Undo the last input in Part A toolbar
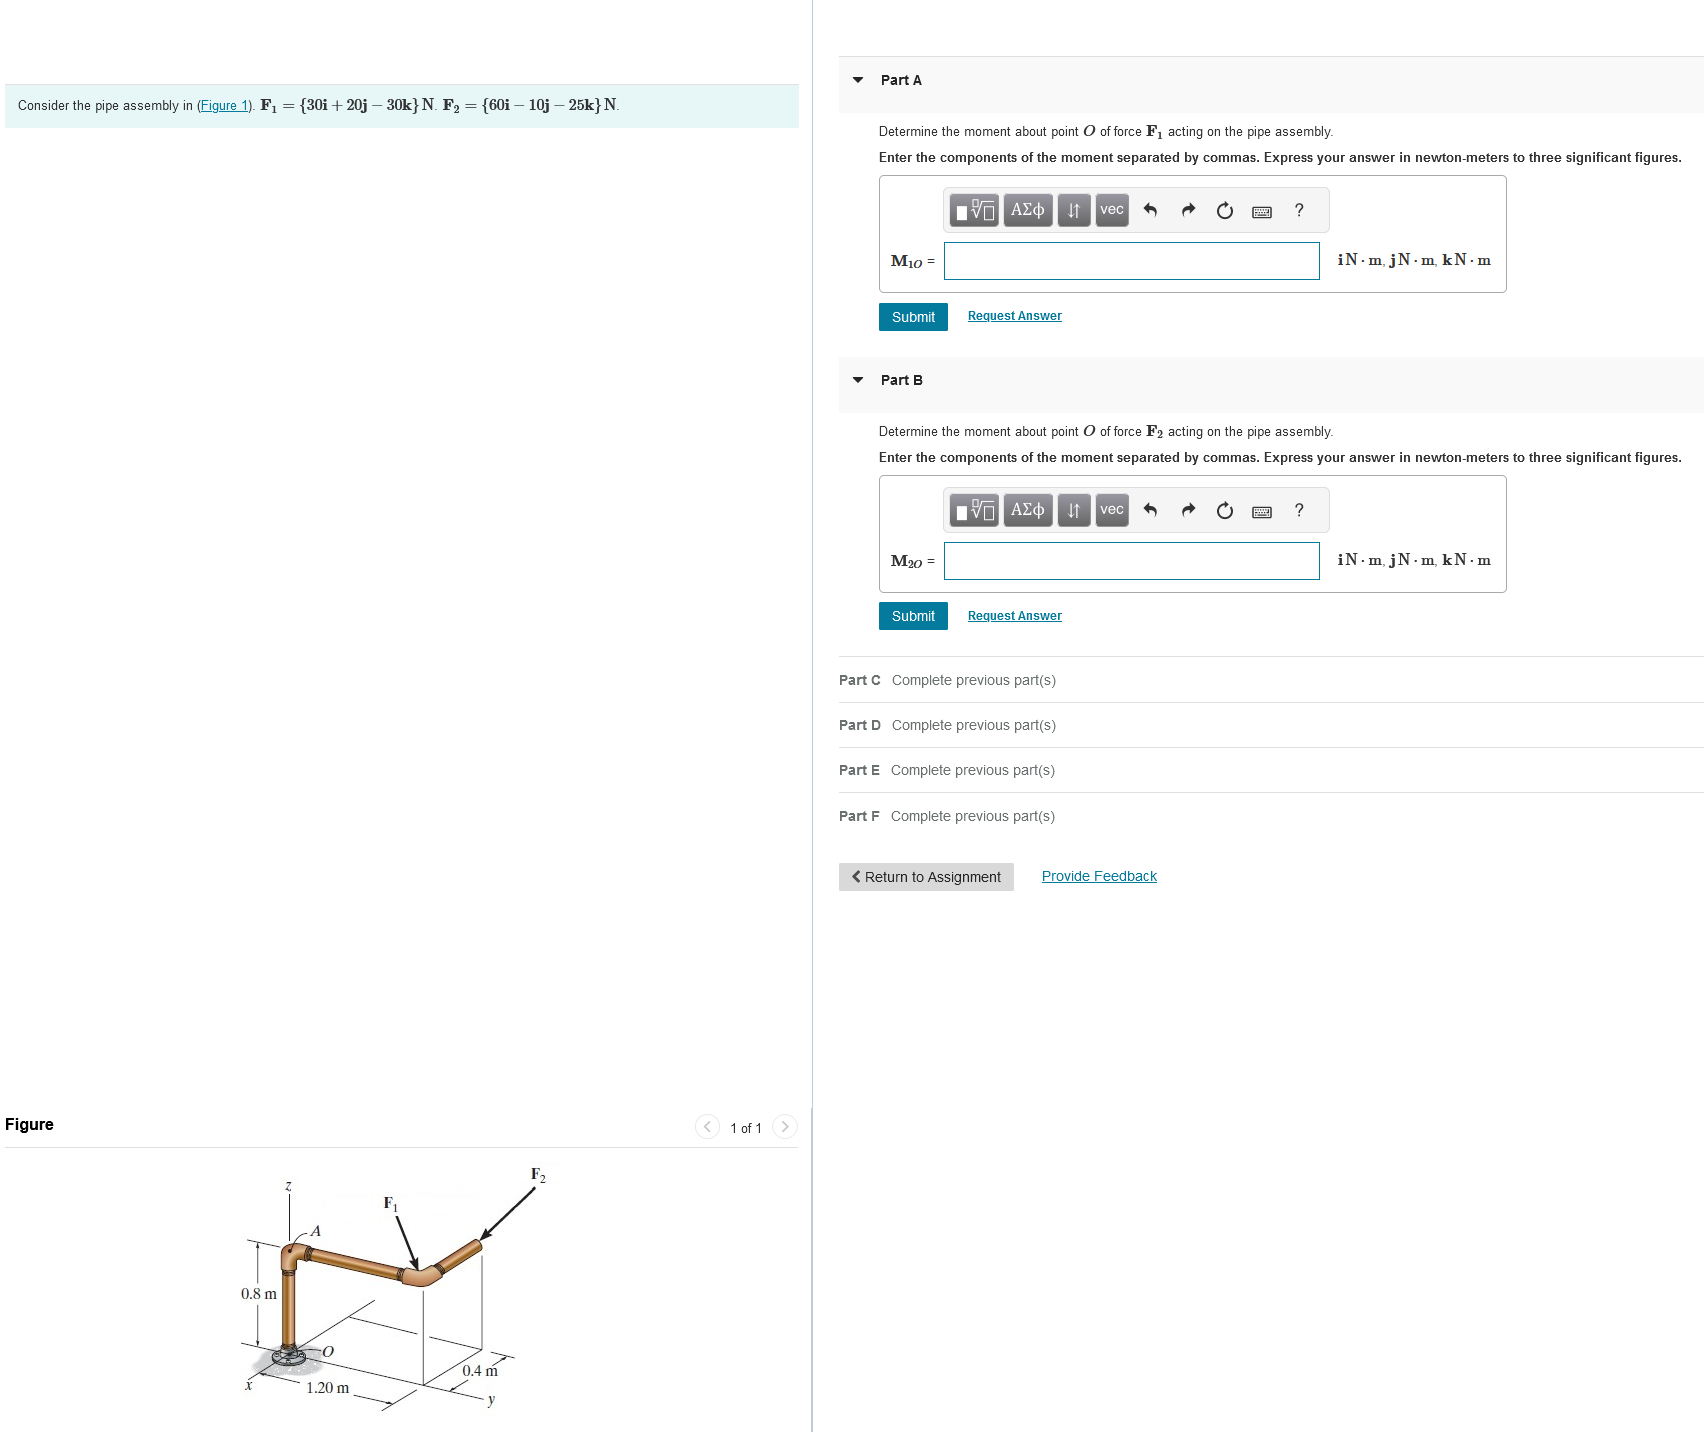Image resolution: width=1704 pixels, height=1432 pixels. (1150, 210)
